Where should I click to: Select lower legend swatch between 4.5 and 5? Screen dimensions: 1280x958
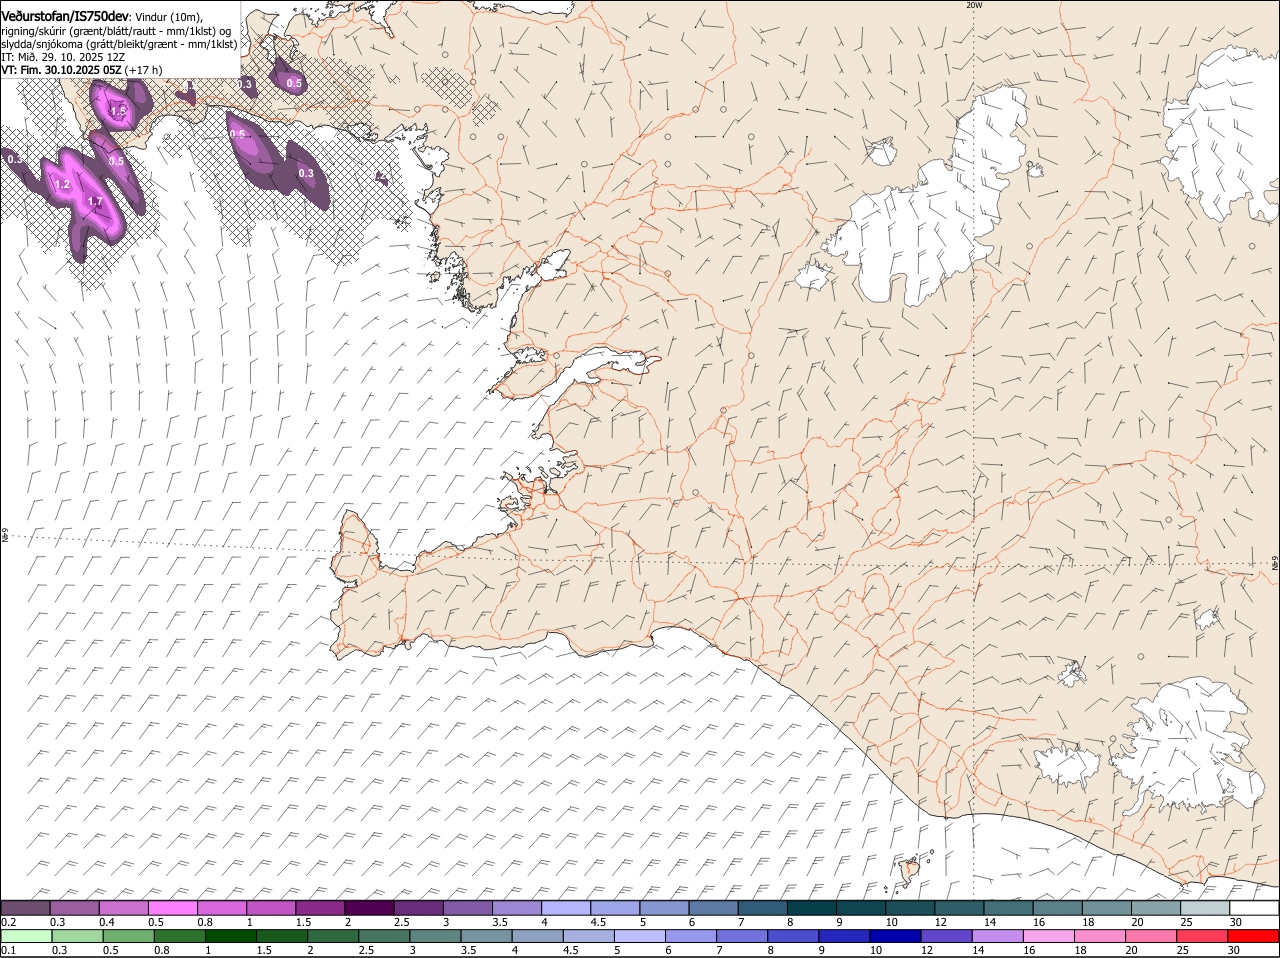coord(589,936)
